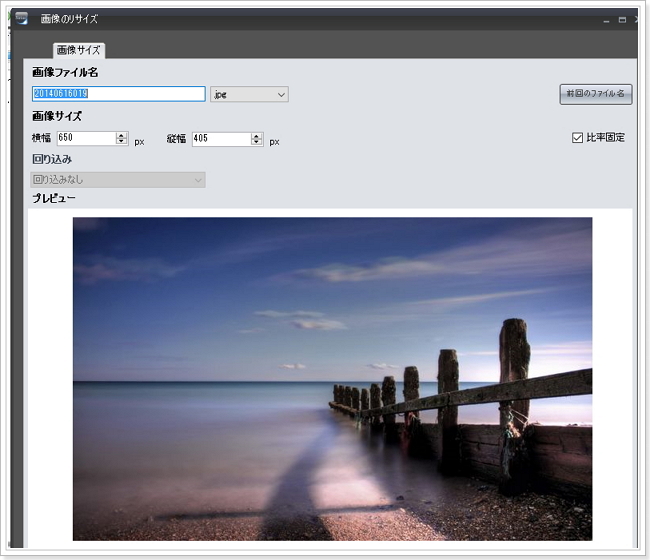Click the プレビュー section label
The width and height of the screenshot is (650, 560).
click(54, 198)
